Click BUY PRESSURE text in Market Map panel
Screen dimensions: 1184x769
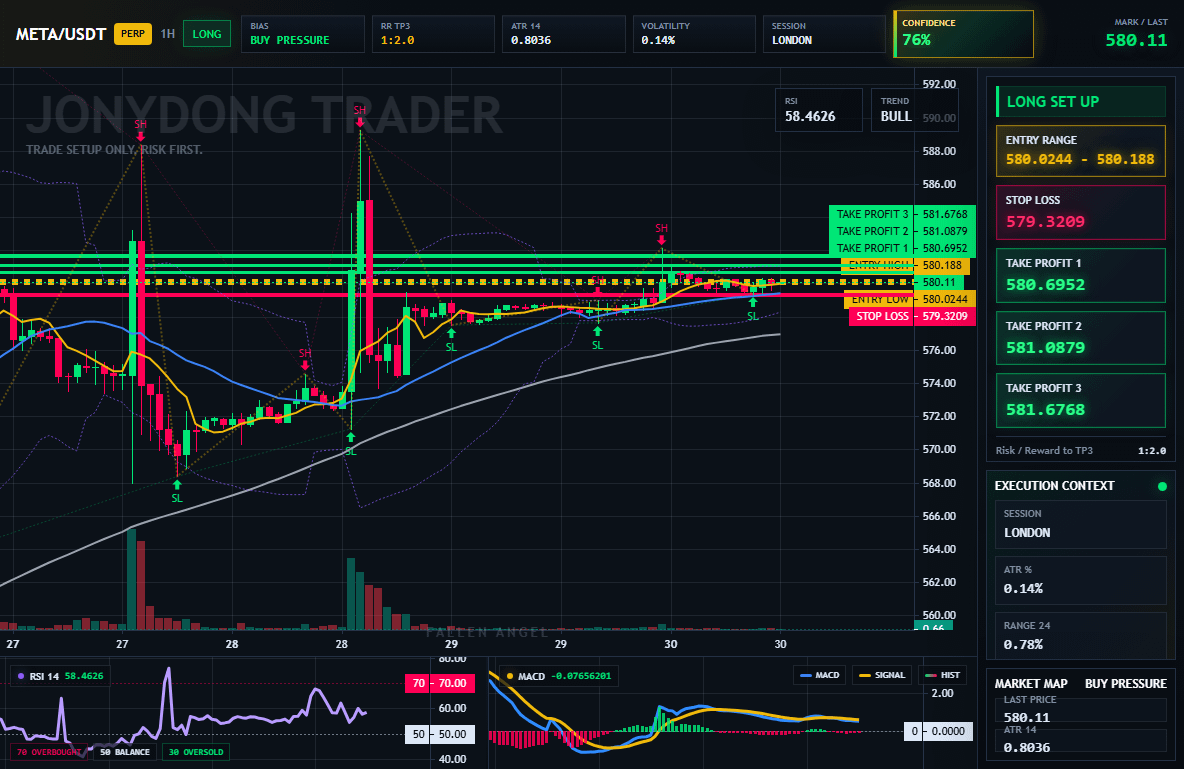pos(1126,684)
